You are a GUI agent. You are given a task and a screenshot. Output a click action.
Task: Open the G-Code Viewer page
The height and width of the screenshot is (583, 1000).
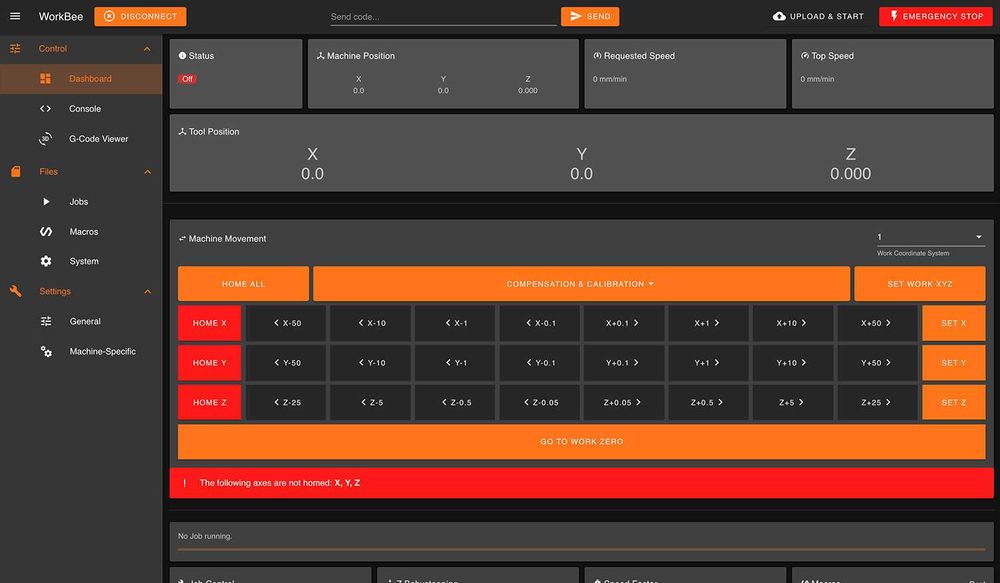[x=81, y=138]
